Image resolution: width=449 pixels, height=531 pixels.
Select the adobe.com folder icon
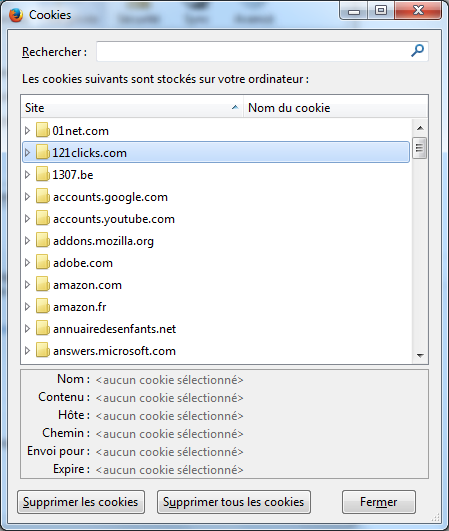point(43,262)
